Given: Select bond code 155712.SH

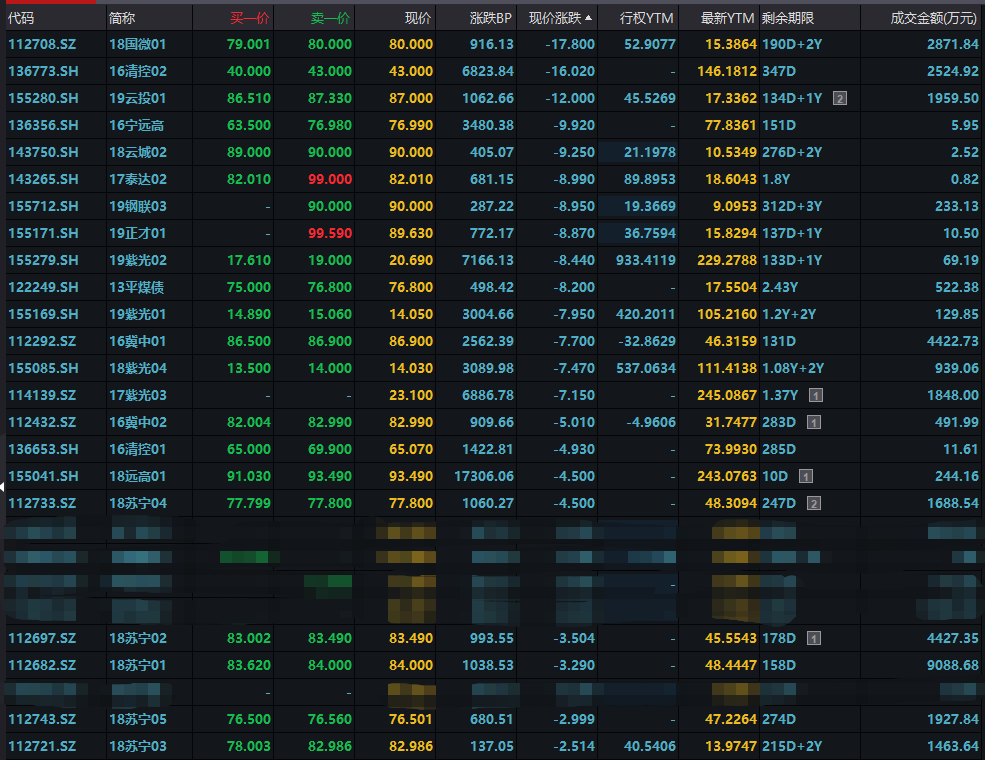Looking at the screenshot, I should pos(43,207).
